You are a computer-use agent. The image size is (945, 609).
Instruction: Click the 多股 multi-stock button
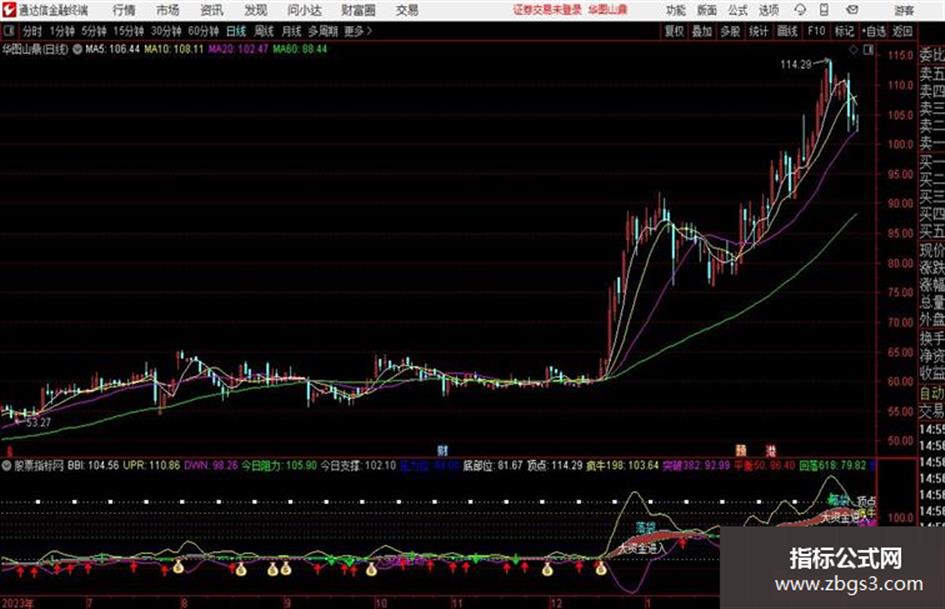[730, 31]
